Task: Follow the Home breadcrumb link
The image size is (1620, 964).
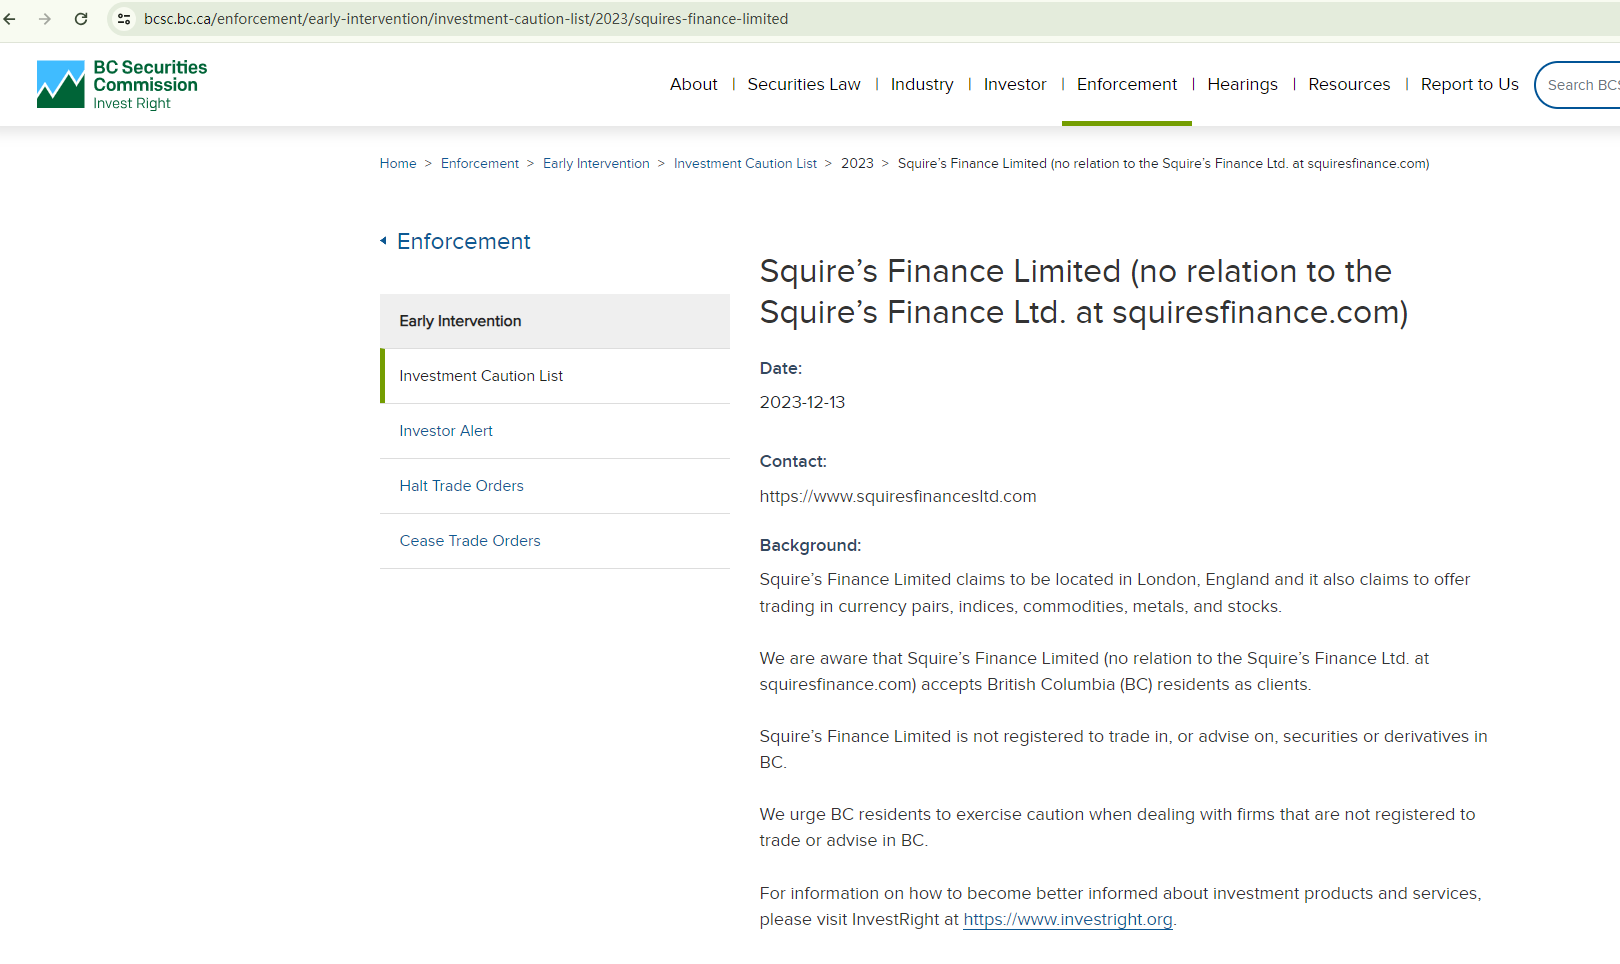Action: point(398,164)
